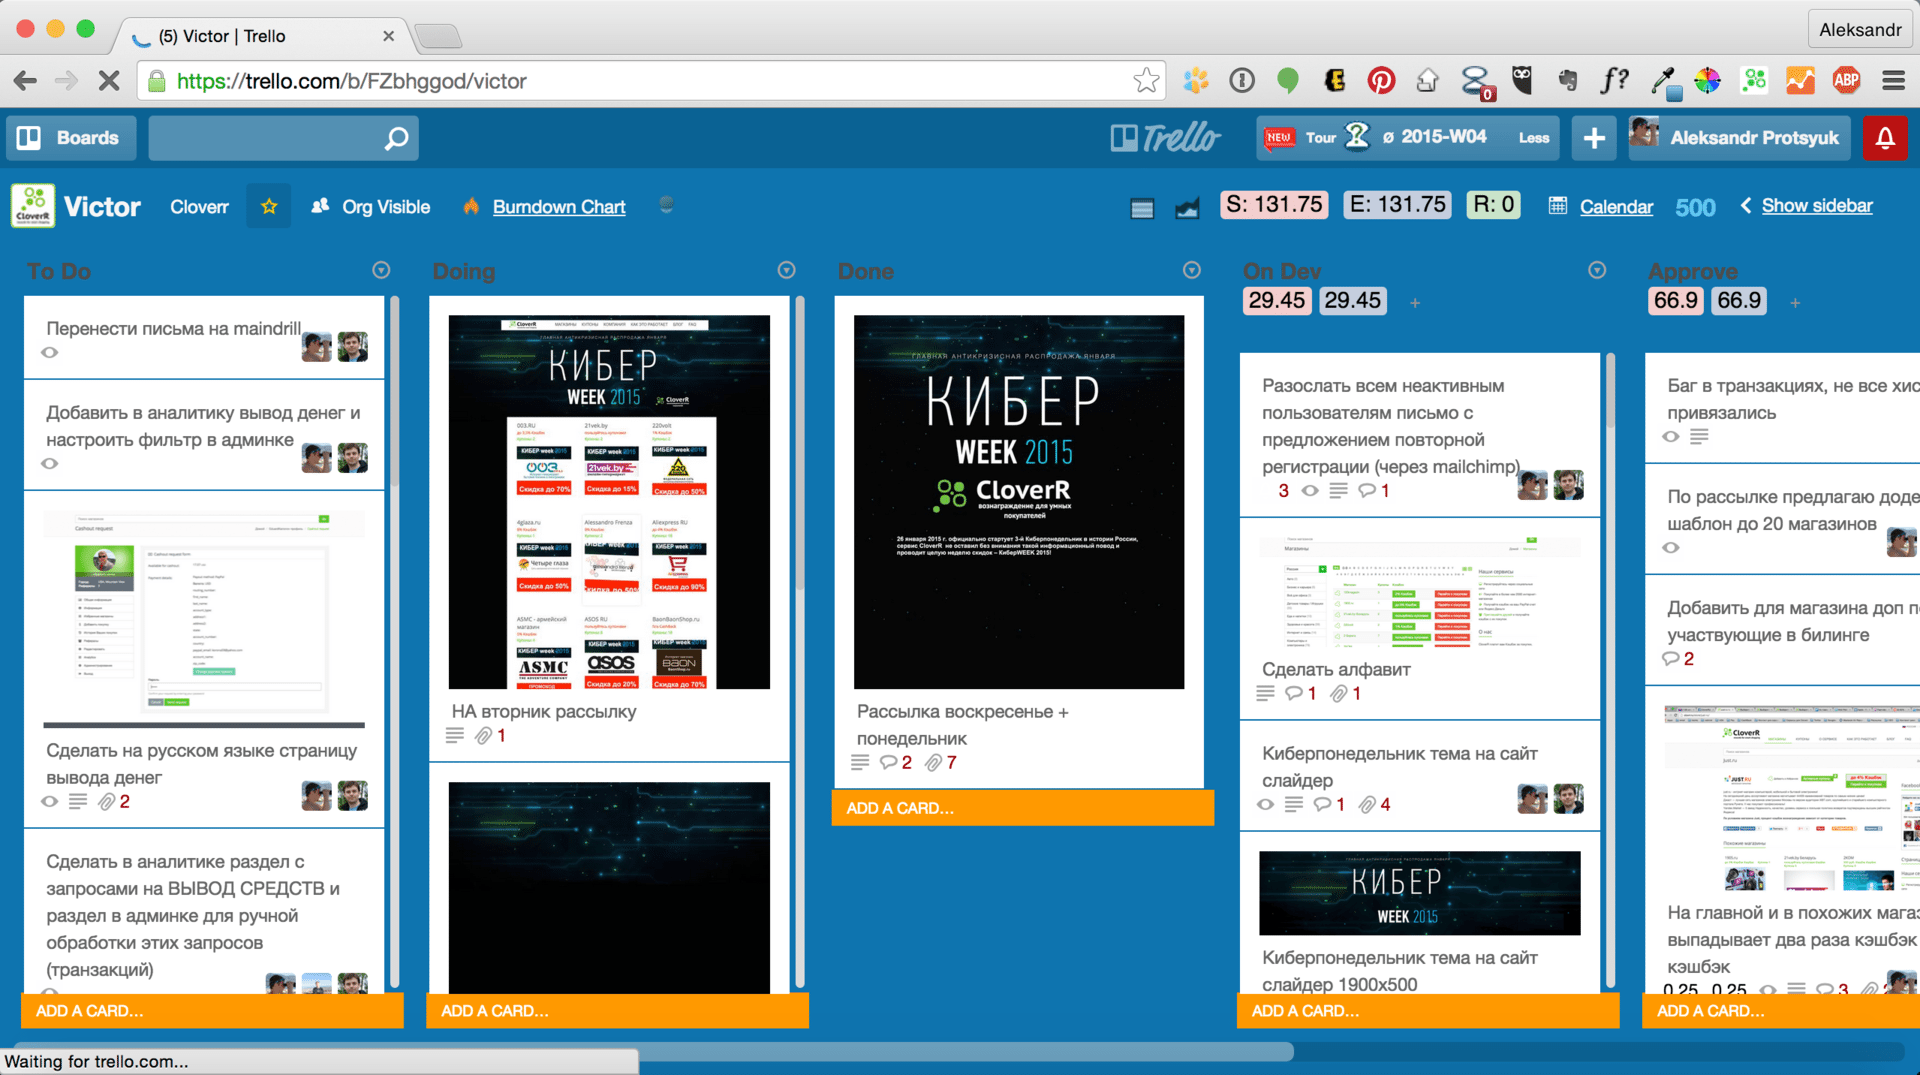Click attachment icon on НА вторник рассылку card
The width and height of the screenshot is (1920, 1075).
click(x=483, y=736)
